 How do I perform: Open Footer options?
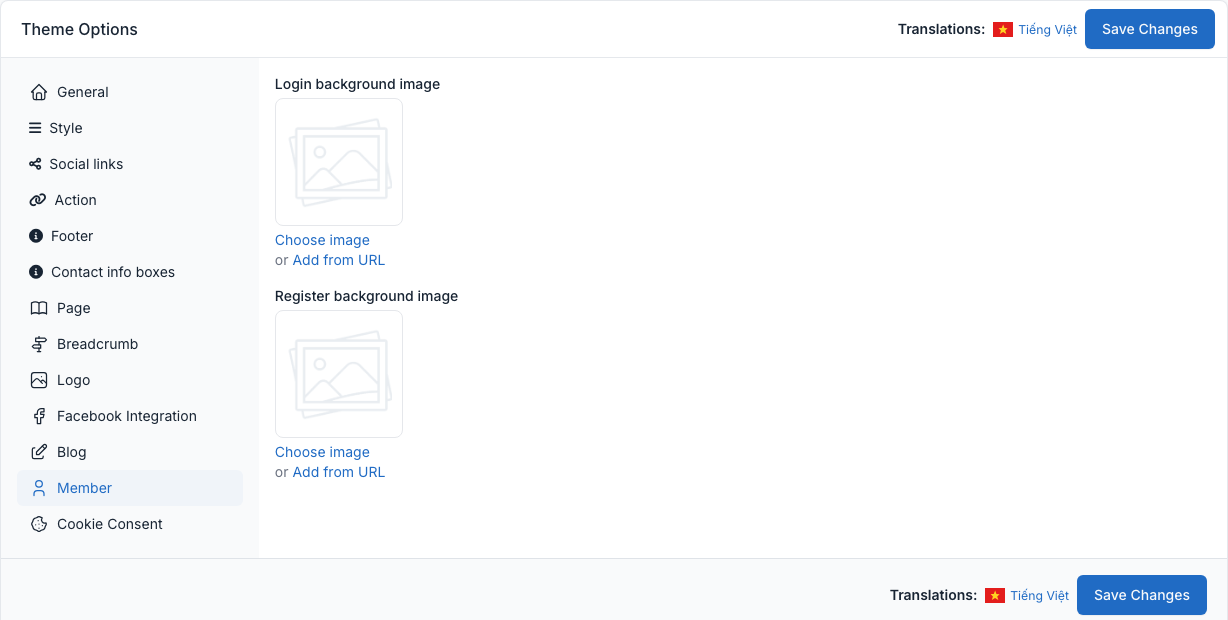click(130, 236)
